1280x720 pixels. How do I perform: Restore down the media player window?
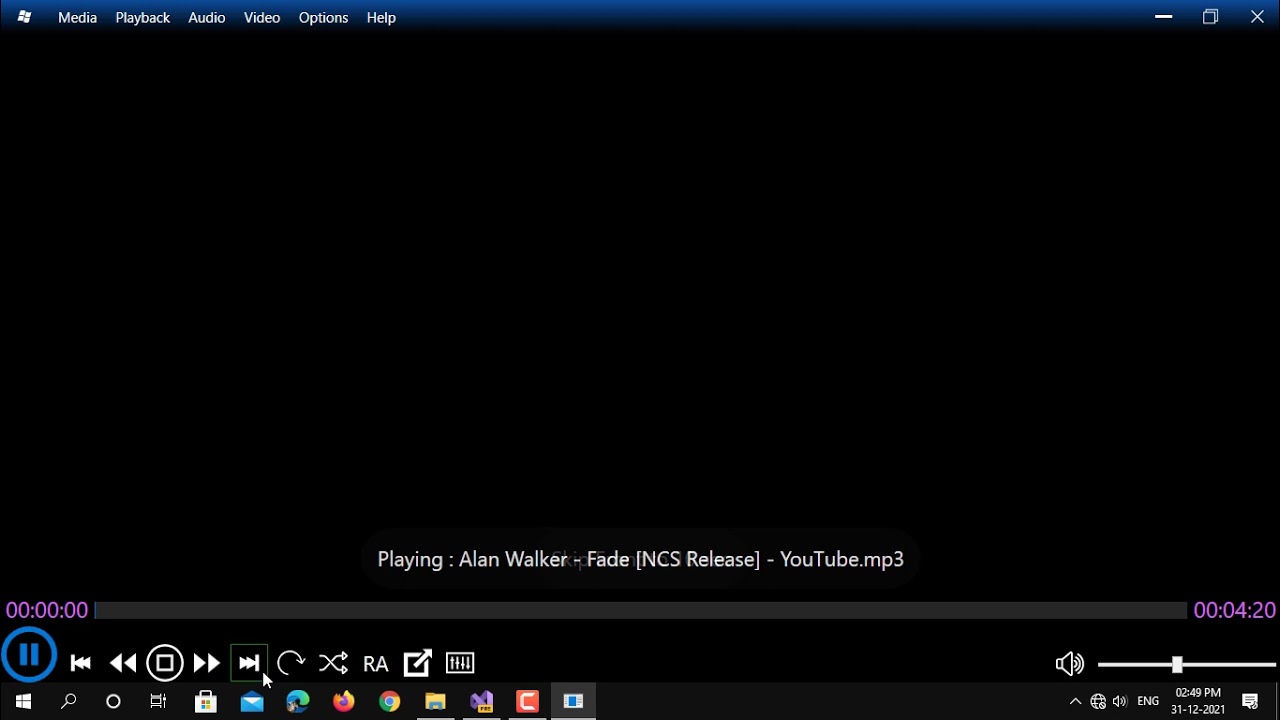1210,17
